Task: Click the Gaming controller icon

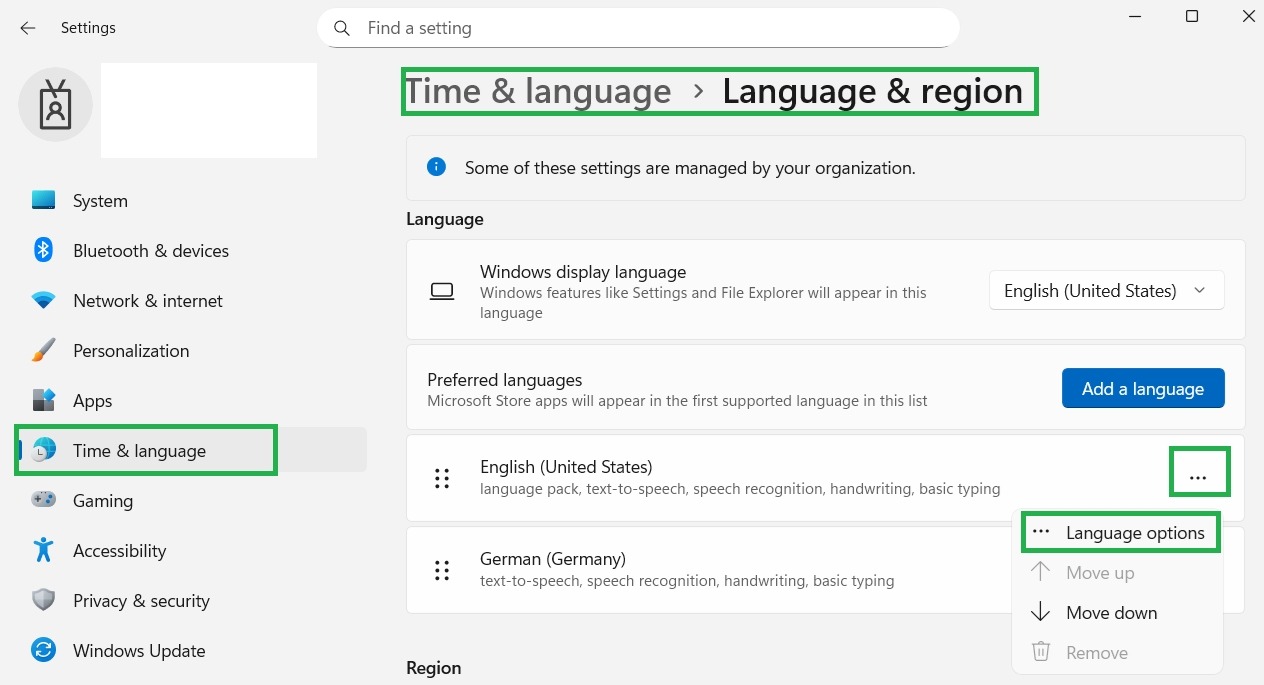Action: click(43, 499)
